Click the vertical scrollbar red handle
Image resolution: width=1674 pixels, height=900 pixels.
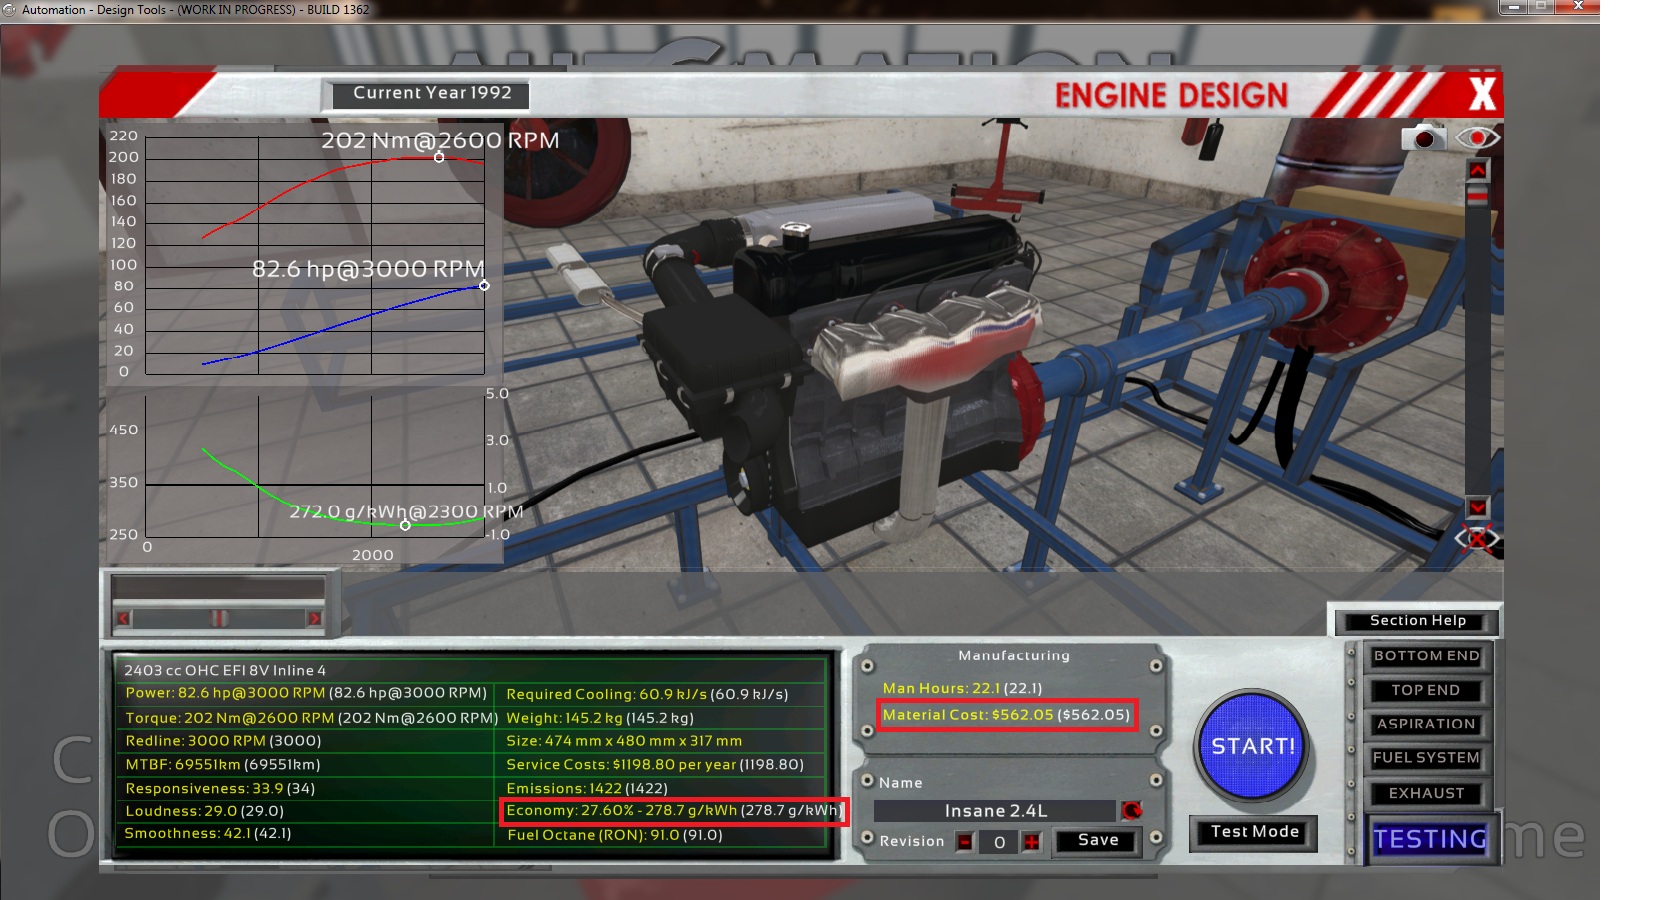click(1477, 196)
